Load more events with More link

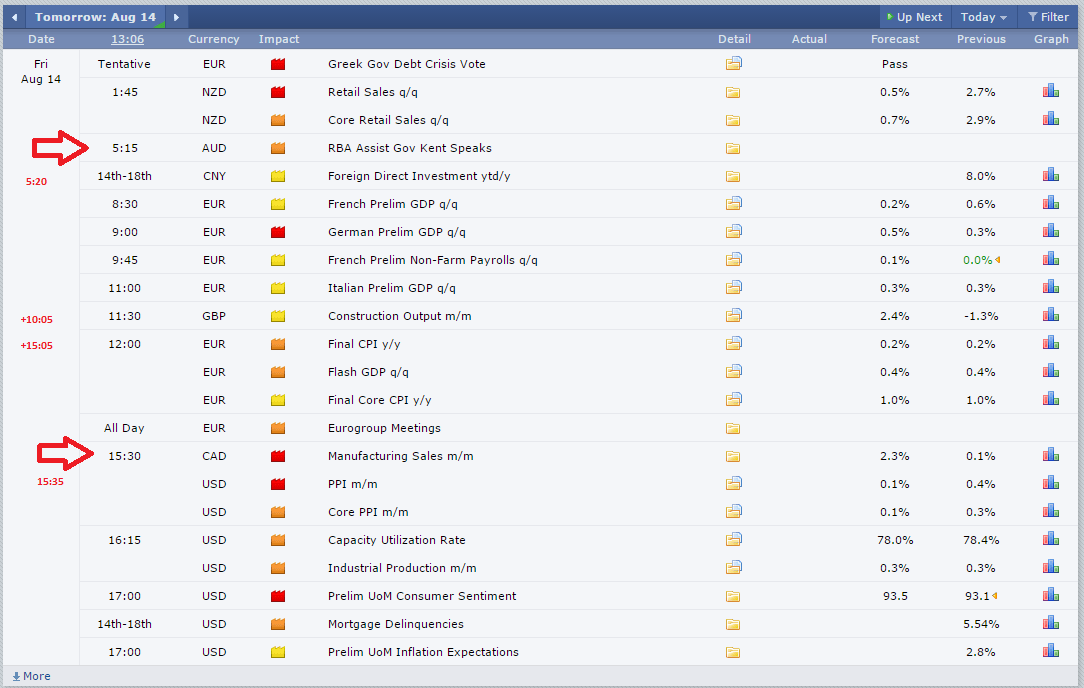tap(31, 676)
